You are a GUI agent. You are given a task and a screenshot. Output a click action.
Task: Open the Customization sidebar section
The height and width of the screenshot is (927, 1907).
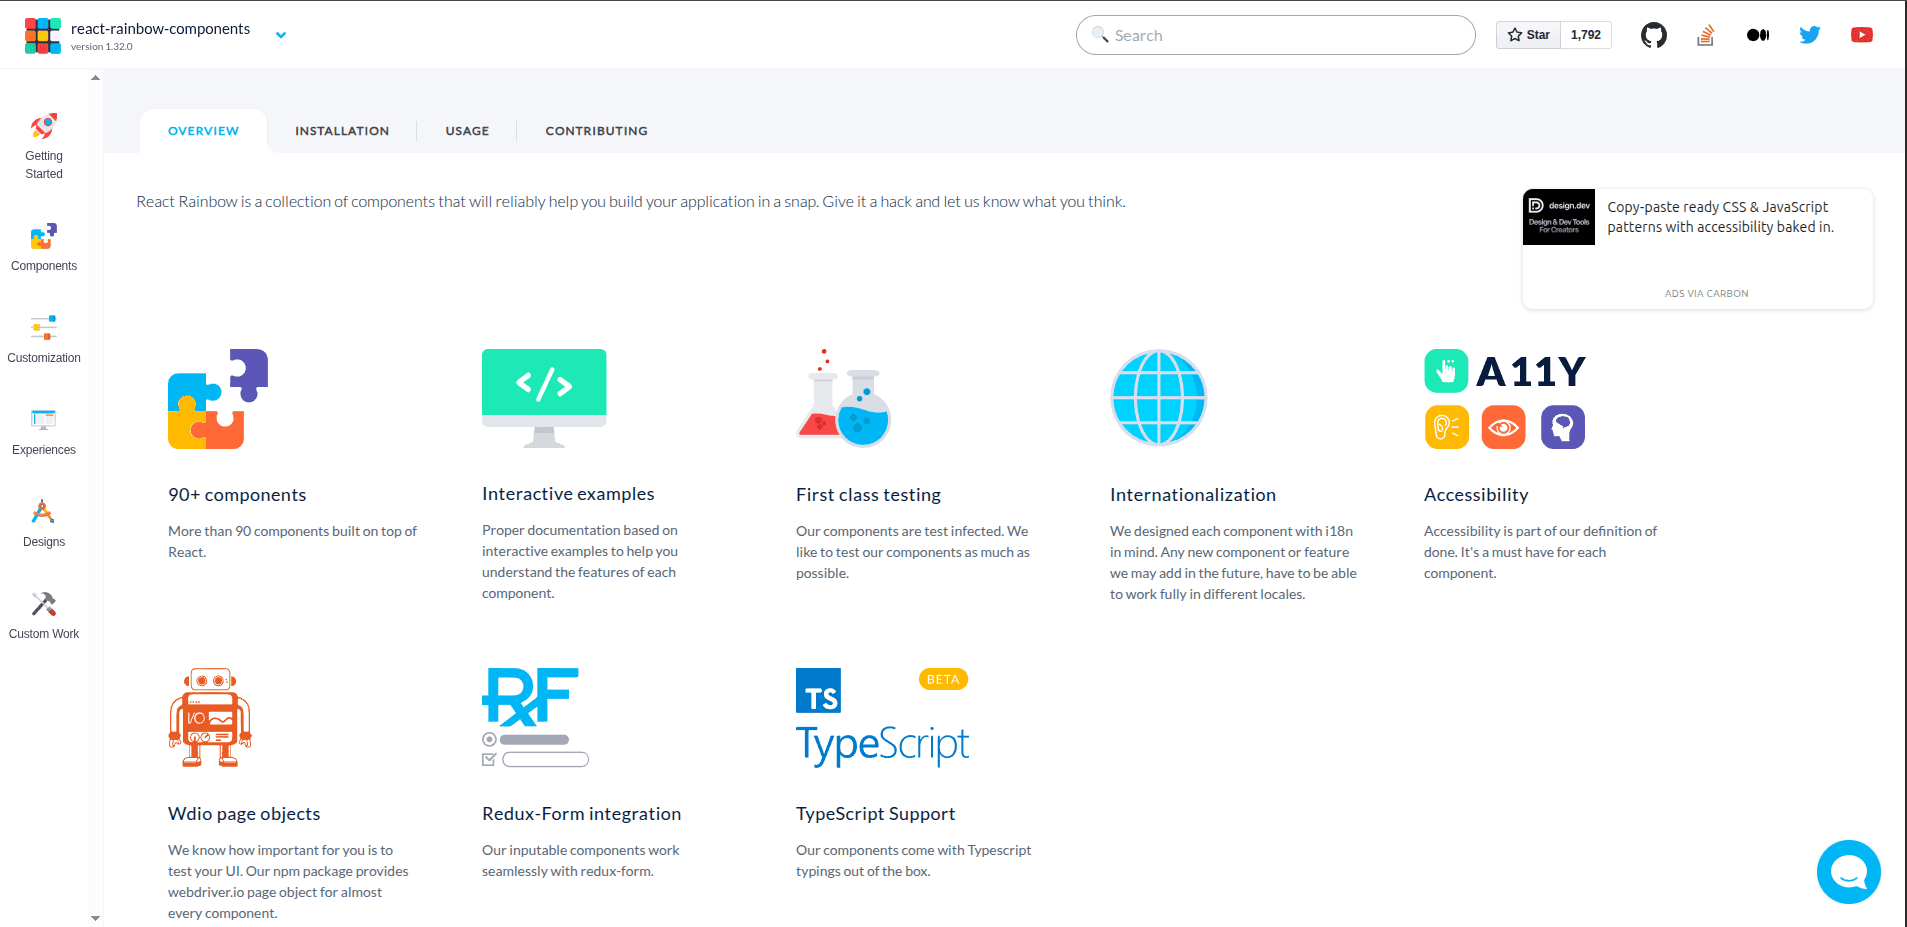pyautogui.click(x=44, y=340)
